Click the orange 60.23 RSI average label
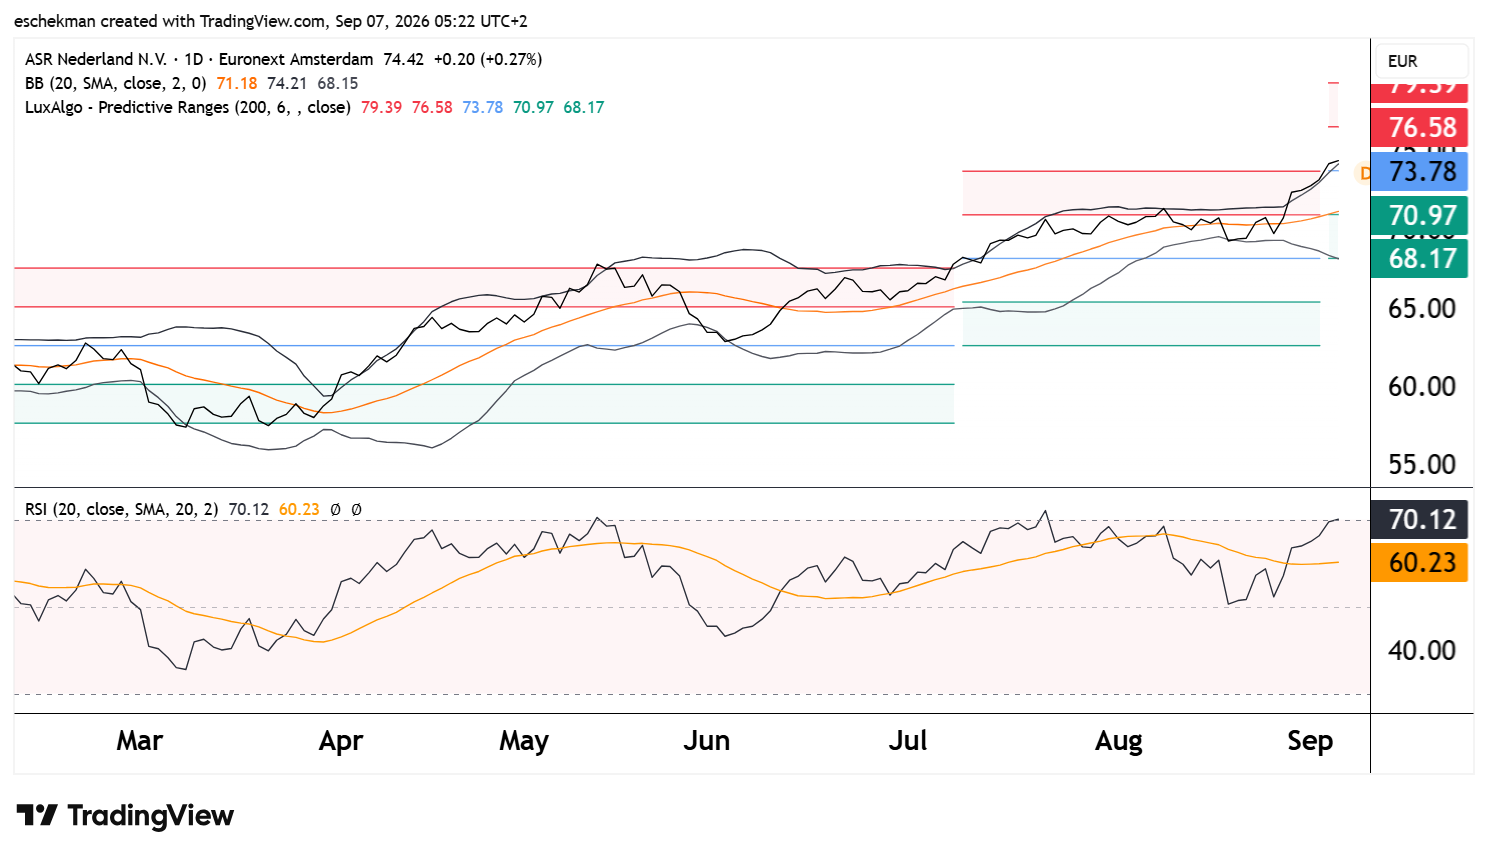The width and height of the screenshot is (1488, 857). [x=1419, y=563]
